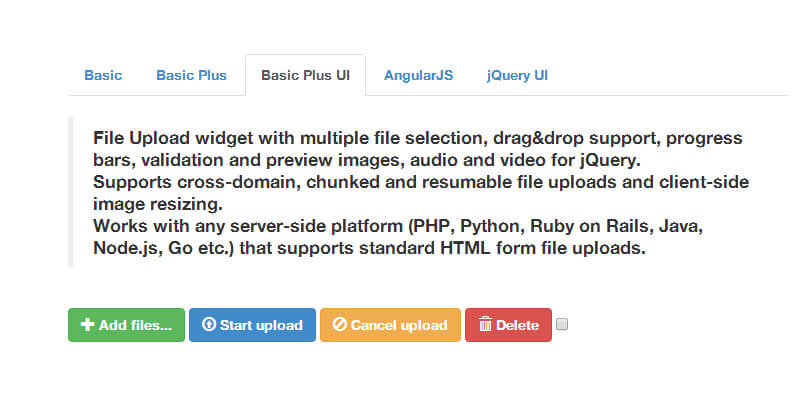Switch to the Basic tab
Screen dimensions: 800x400
[x=103, y=75]
